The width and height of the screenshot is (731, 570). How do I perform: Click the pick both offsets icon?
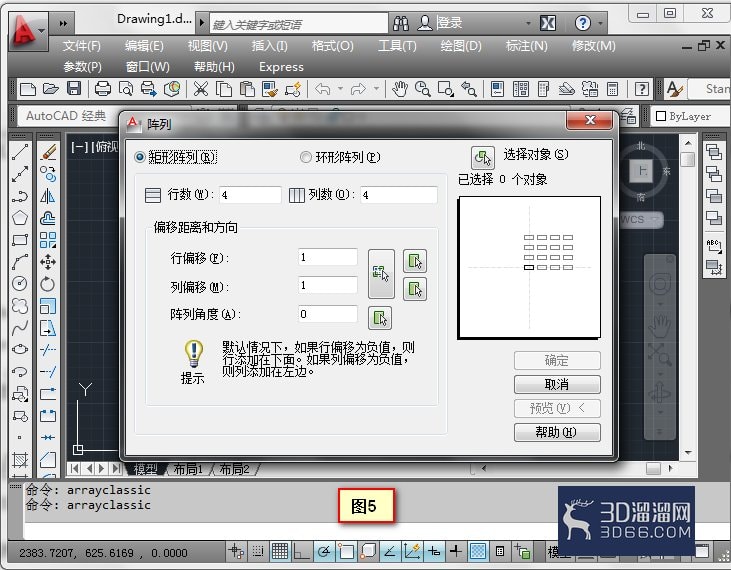point(381,274)
